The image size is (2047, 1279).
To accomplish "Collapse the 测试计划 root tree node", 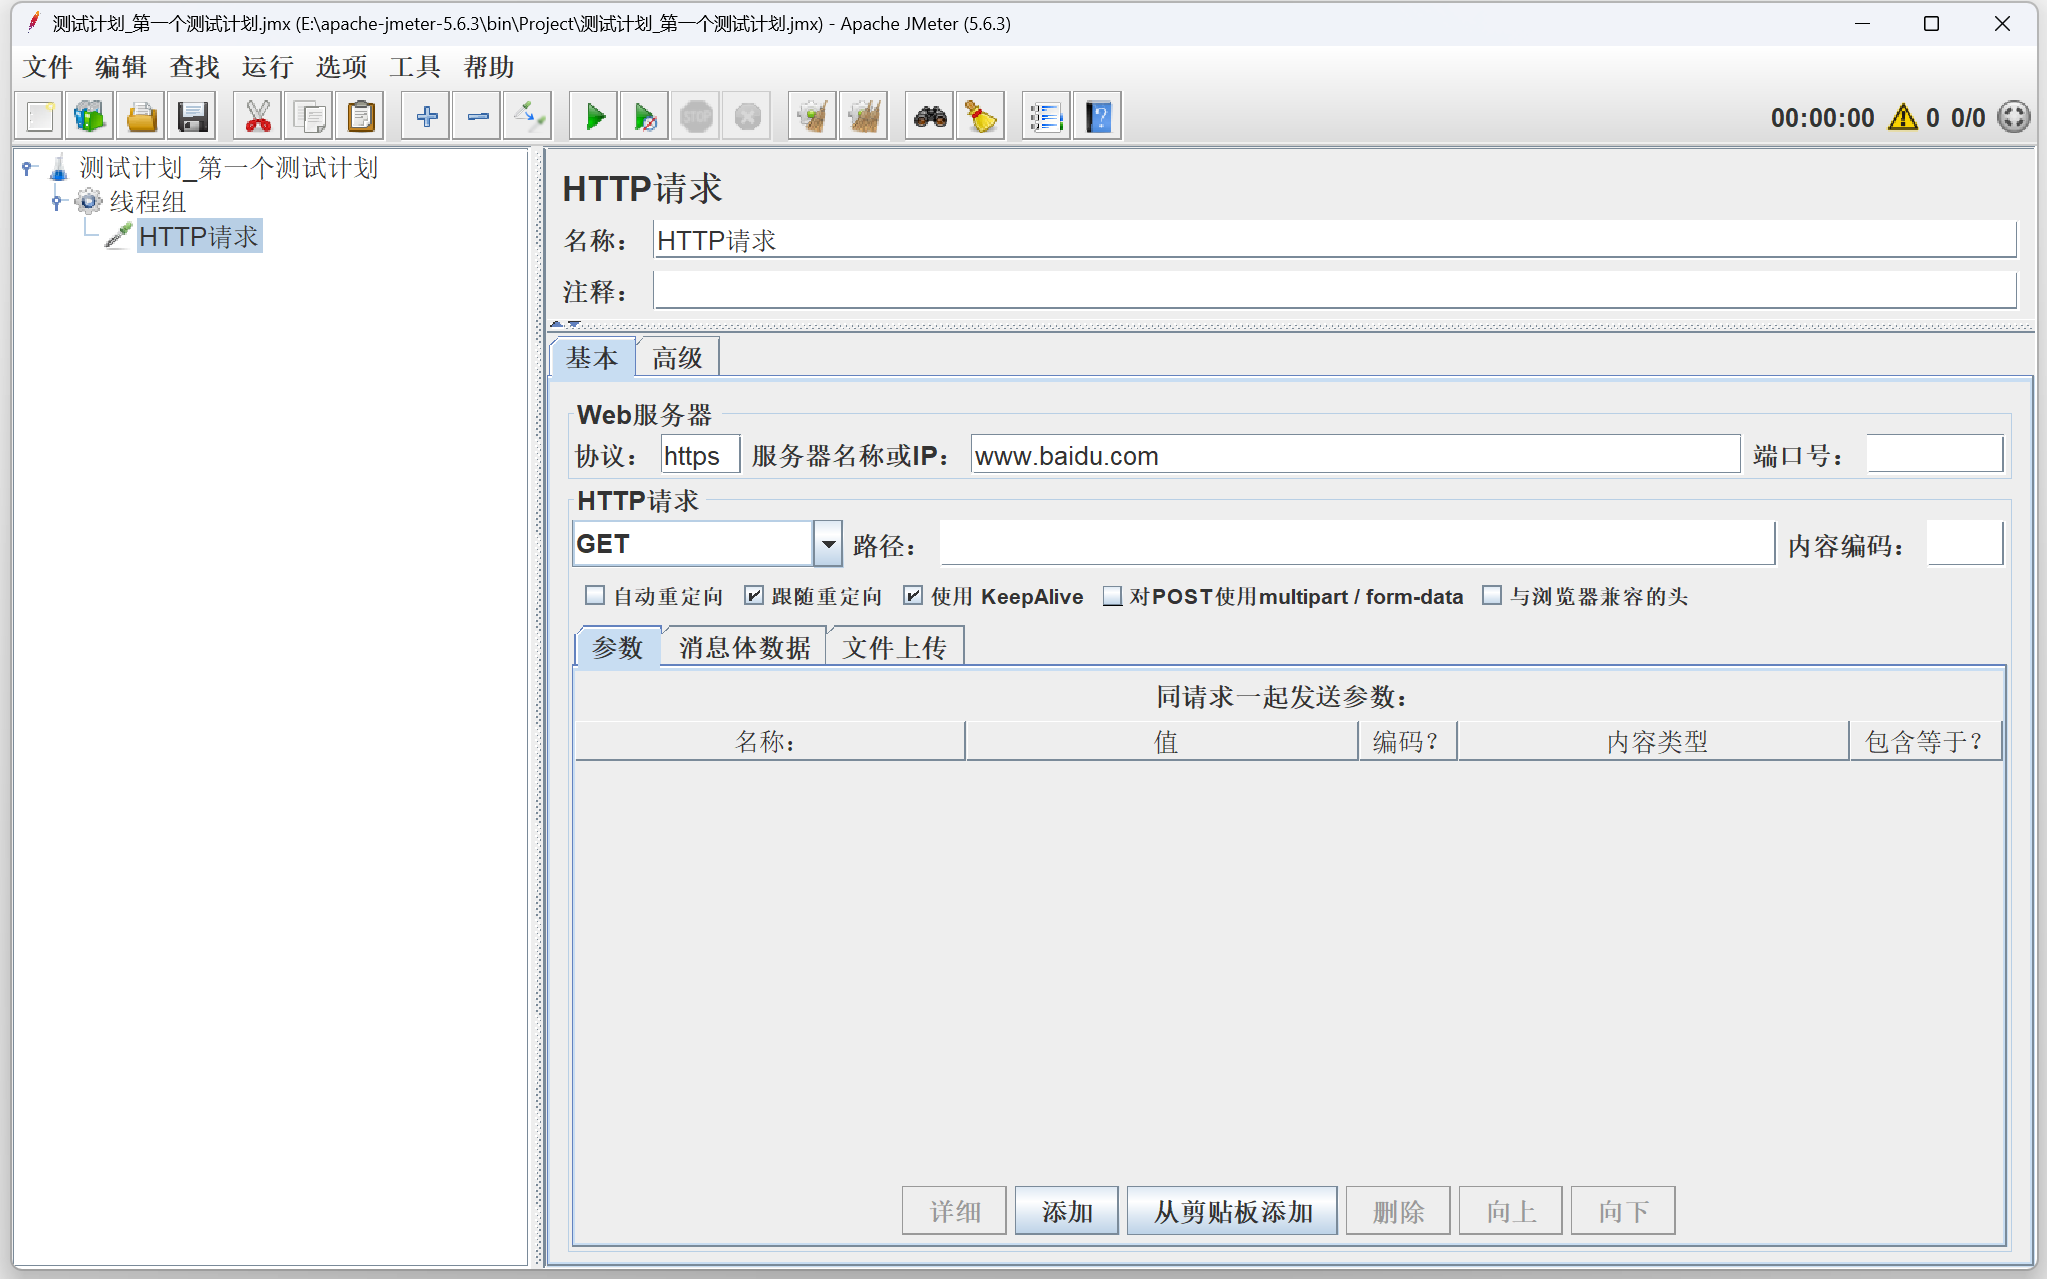I will coord(29,168).
